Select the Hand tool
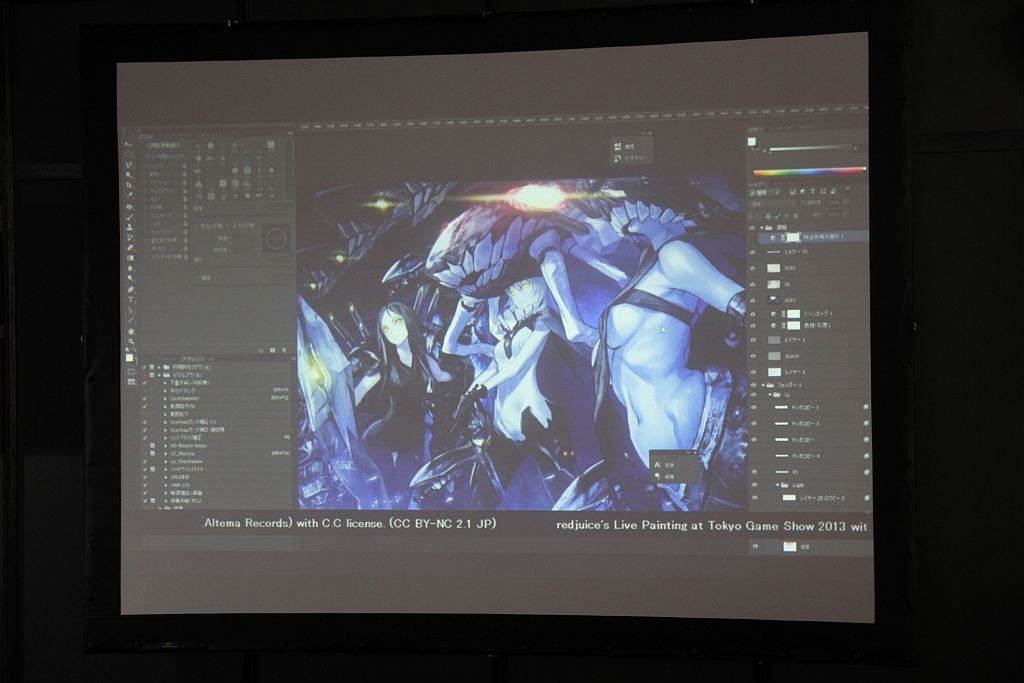Viewport: 1024px width, 683px height. click(x=130, y=331)
